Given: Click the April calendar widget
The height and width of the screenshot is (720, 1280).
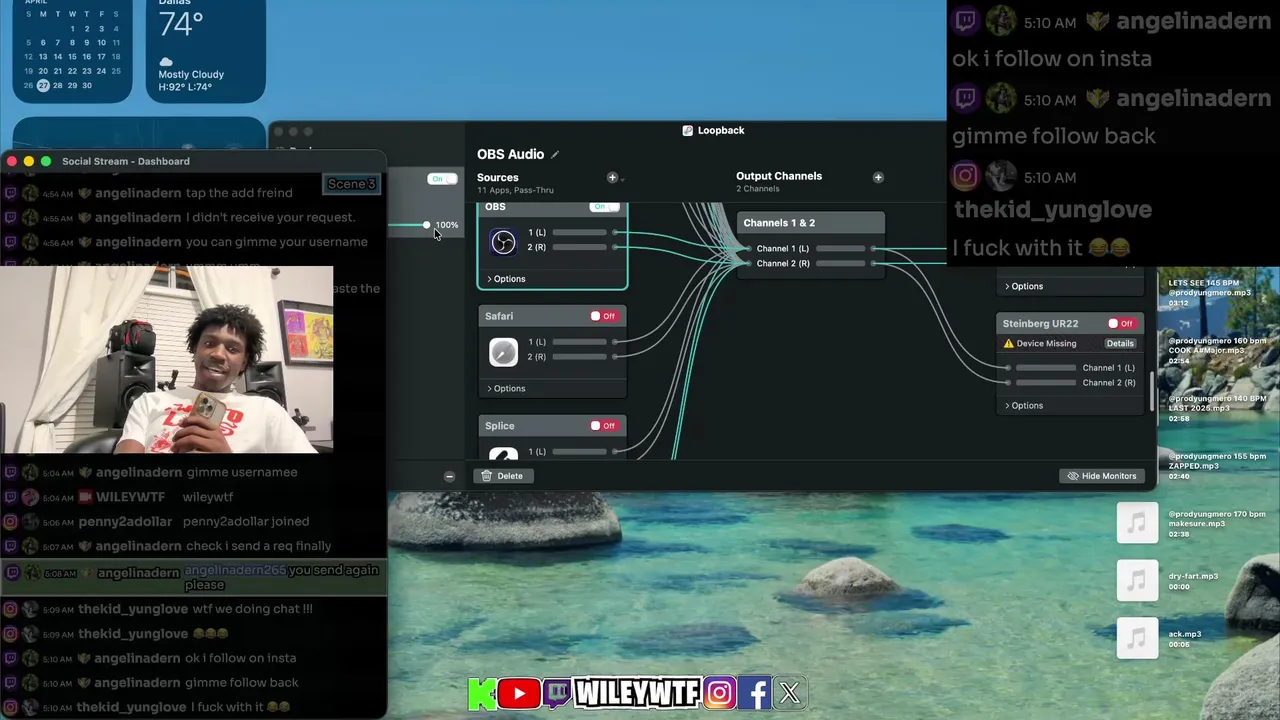Looking at the screenshot, I should pos(72,48).
